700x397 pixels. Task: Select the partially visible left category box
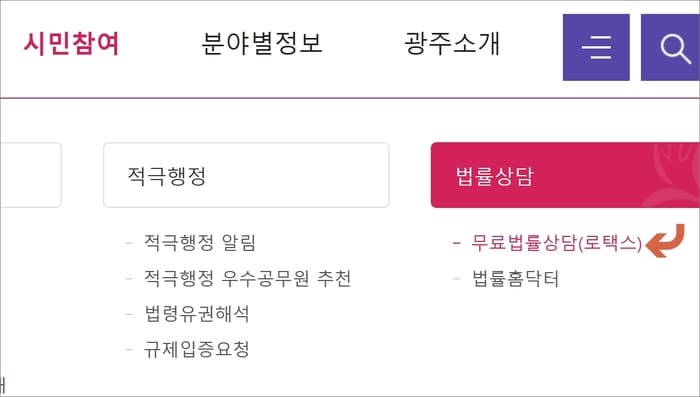[30, 175]
